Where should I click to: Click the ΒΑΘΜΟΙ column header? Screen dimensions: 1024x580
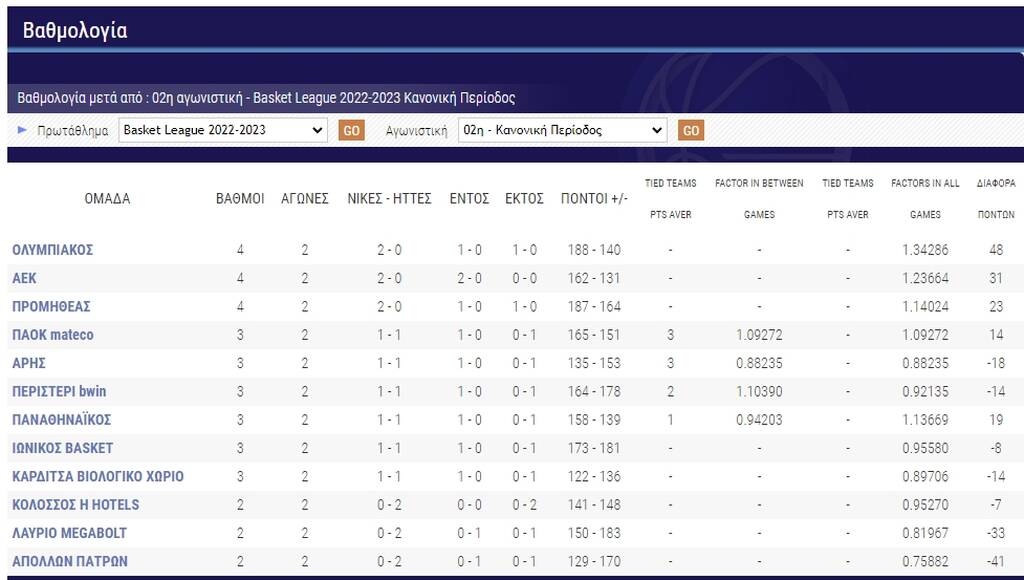point(240,199)
